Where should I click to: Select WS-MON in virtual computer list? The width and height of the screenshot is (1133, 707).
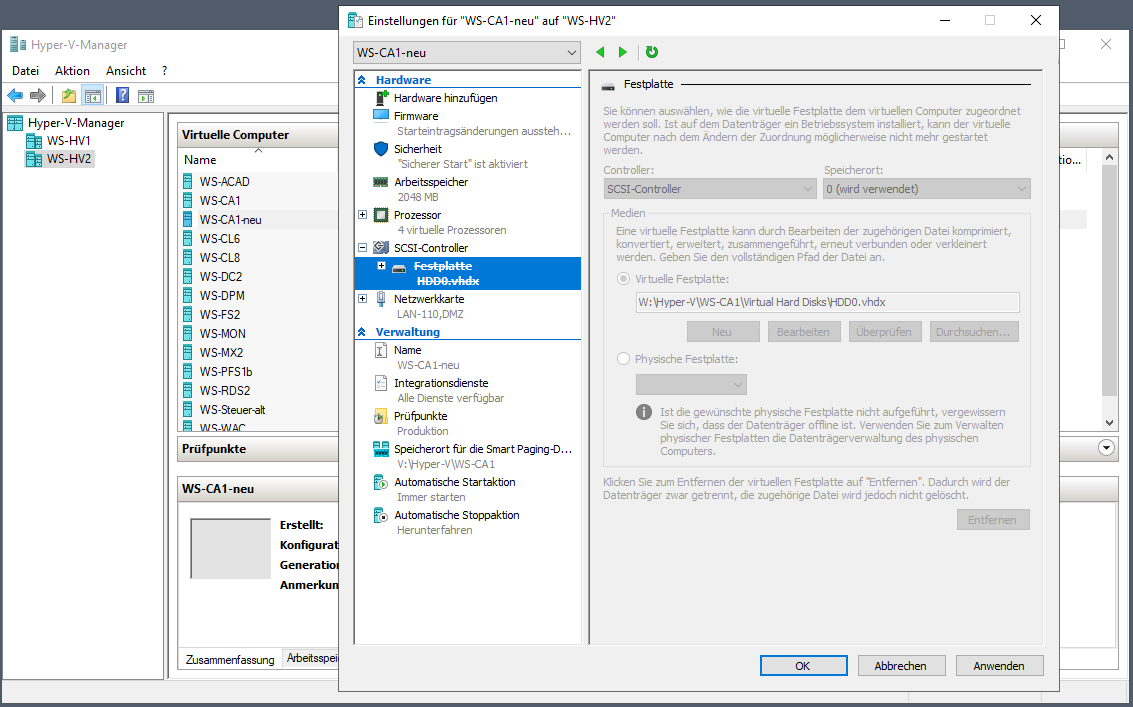click(x=223, y=333)
